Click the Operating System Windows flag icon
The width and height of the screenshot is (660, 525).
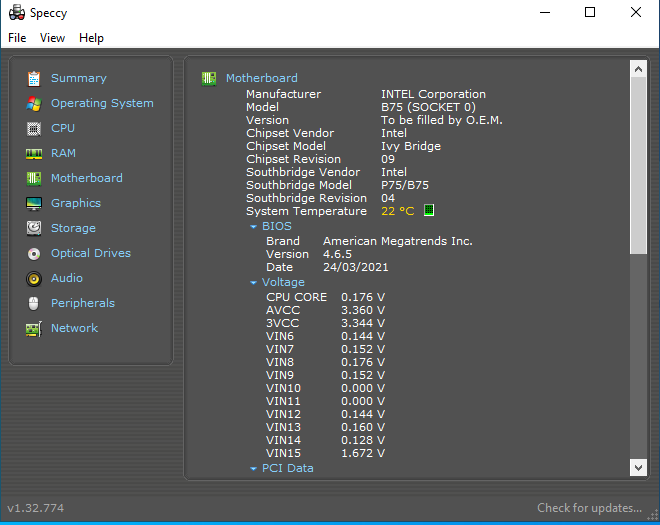[x=34, y=104]
